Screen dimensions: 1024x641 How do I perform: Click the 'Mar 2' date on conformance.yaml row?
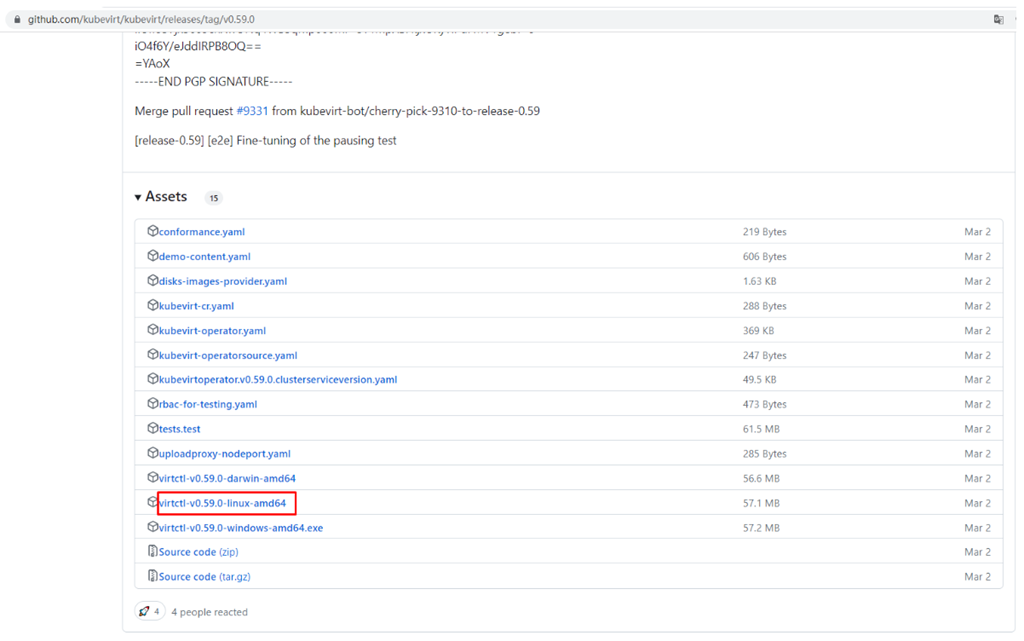(978, 232)
